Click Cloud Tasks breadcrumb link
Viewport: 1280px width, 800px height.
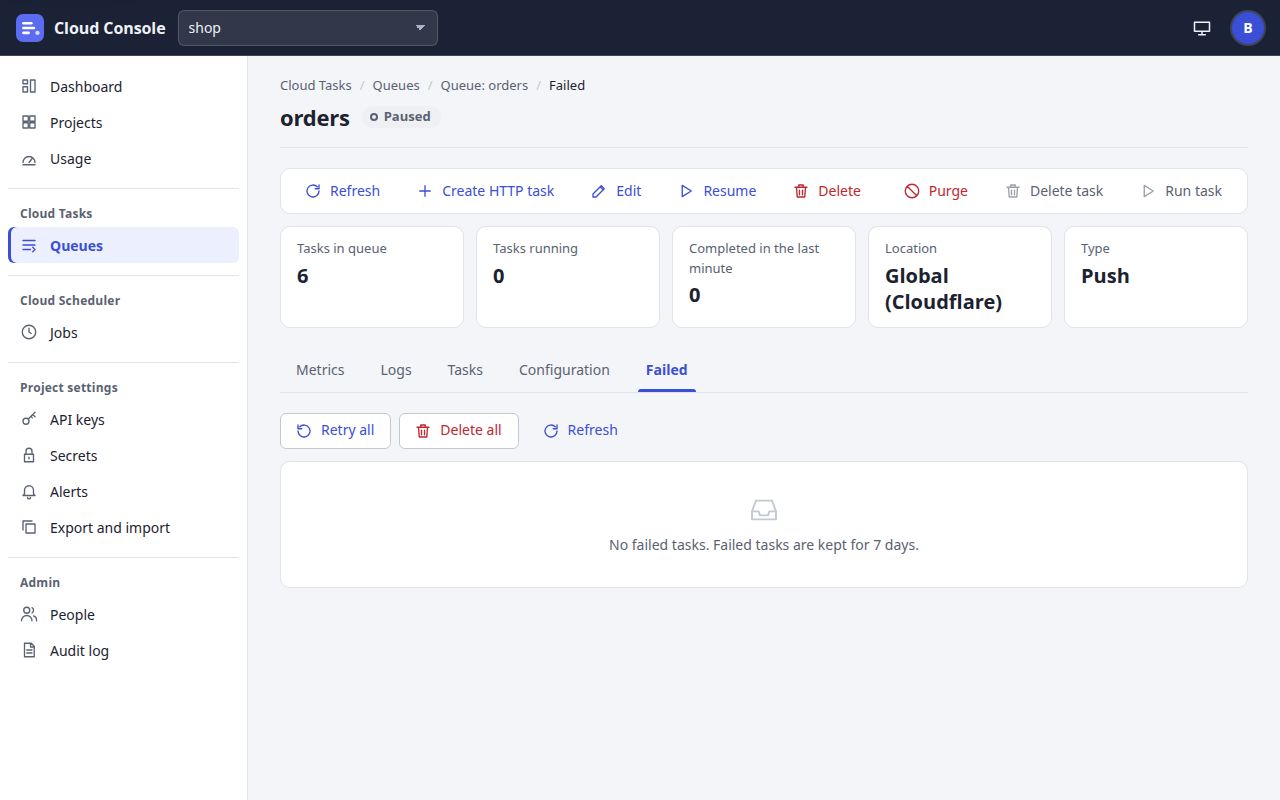pos(316,86)
